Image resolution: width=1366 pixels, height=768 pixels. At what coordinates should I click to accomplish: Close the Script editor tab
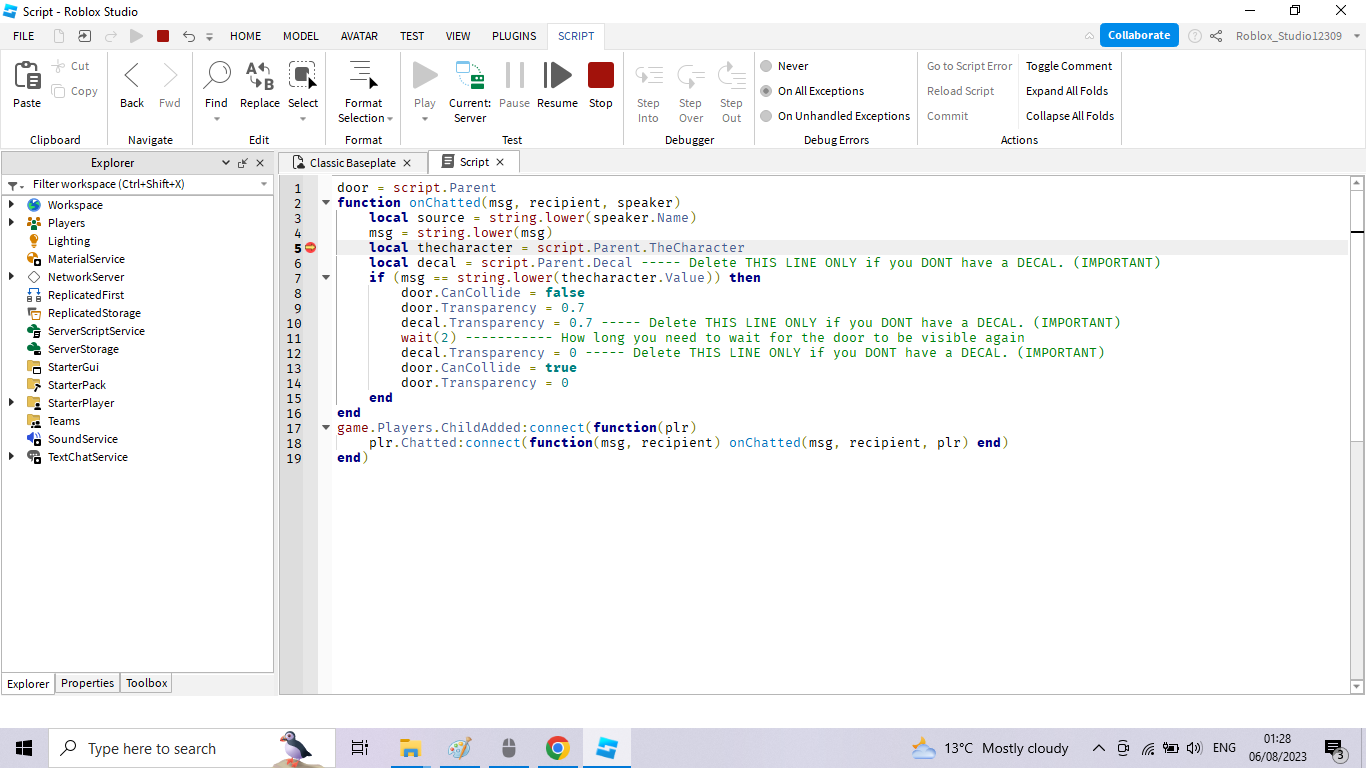[x=500, y=162]
